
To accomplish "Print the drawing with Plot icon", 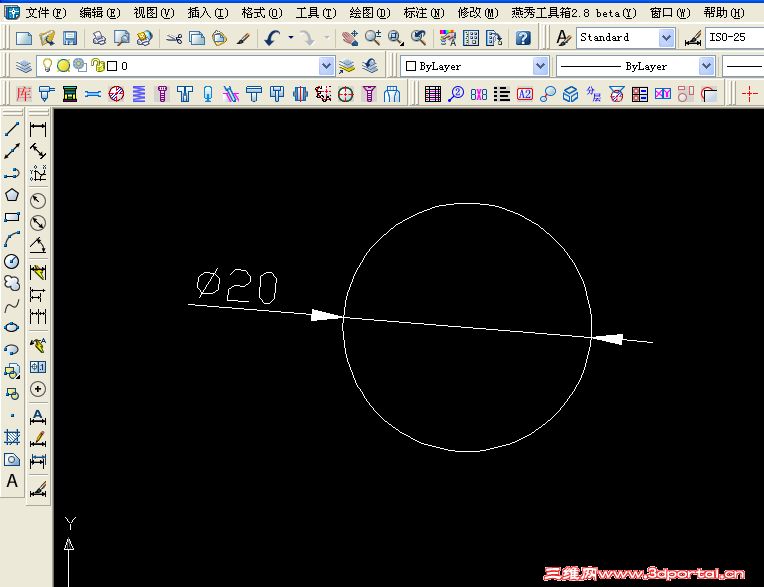I will click(x=99, y=38).
